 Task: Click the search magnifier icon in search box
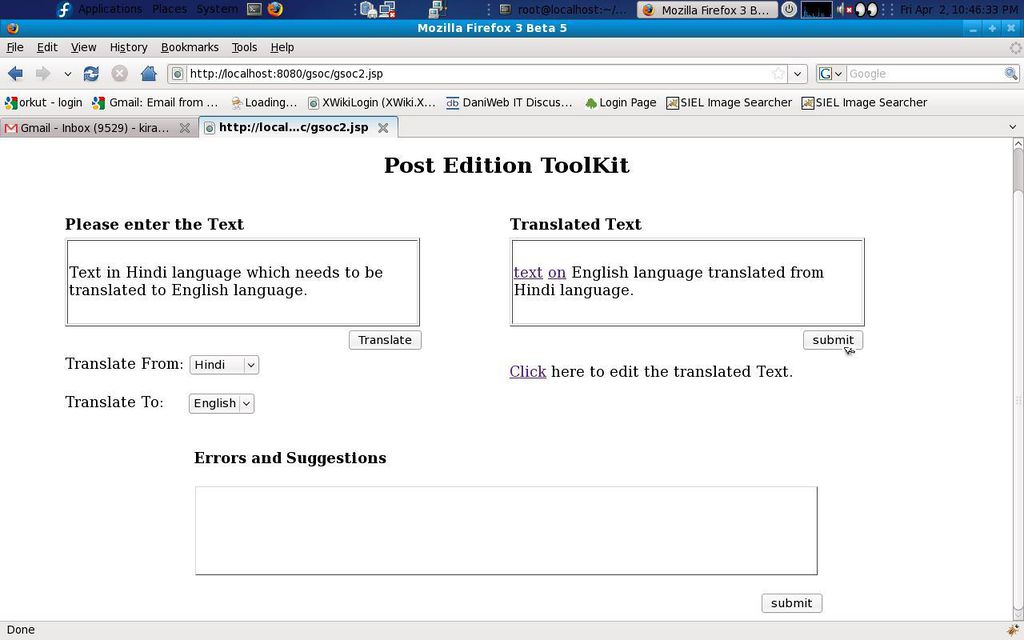point(1011,73)
